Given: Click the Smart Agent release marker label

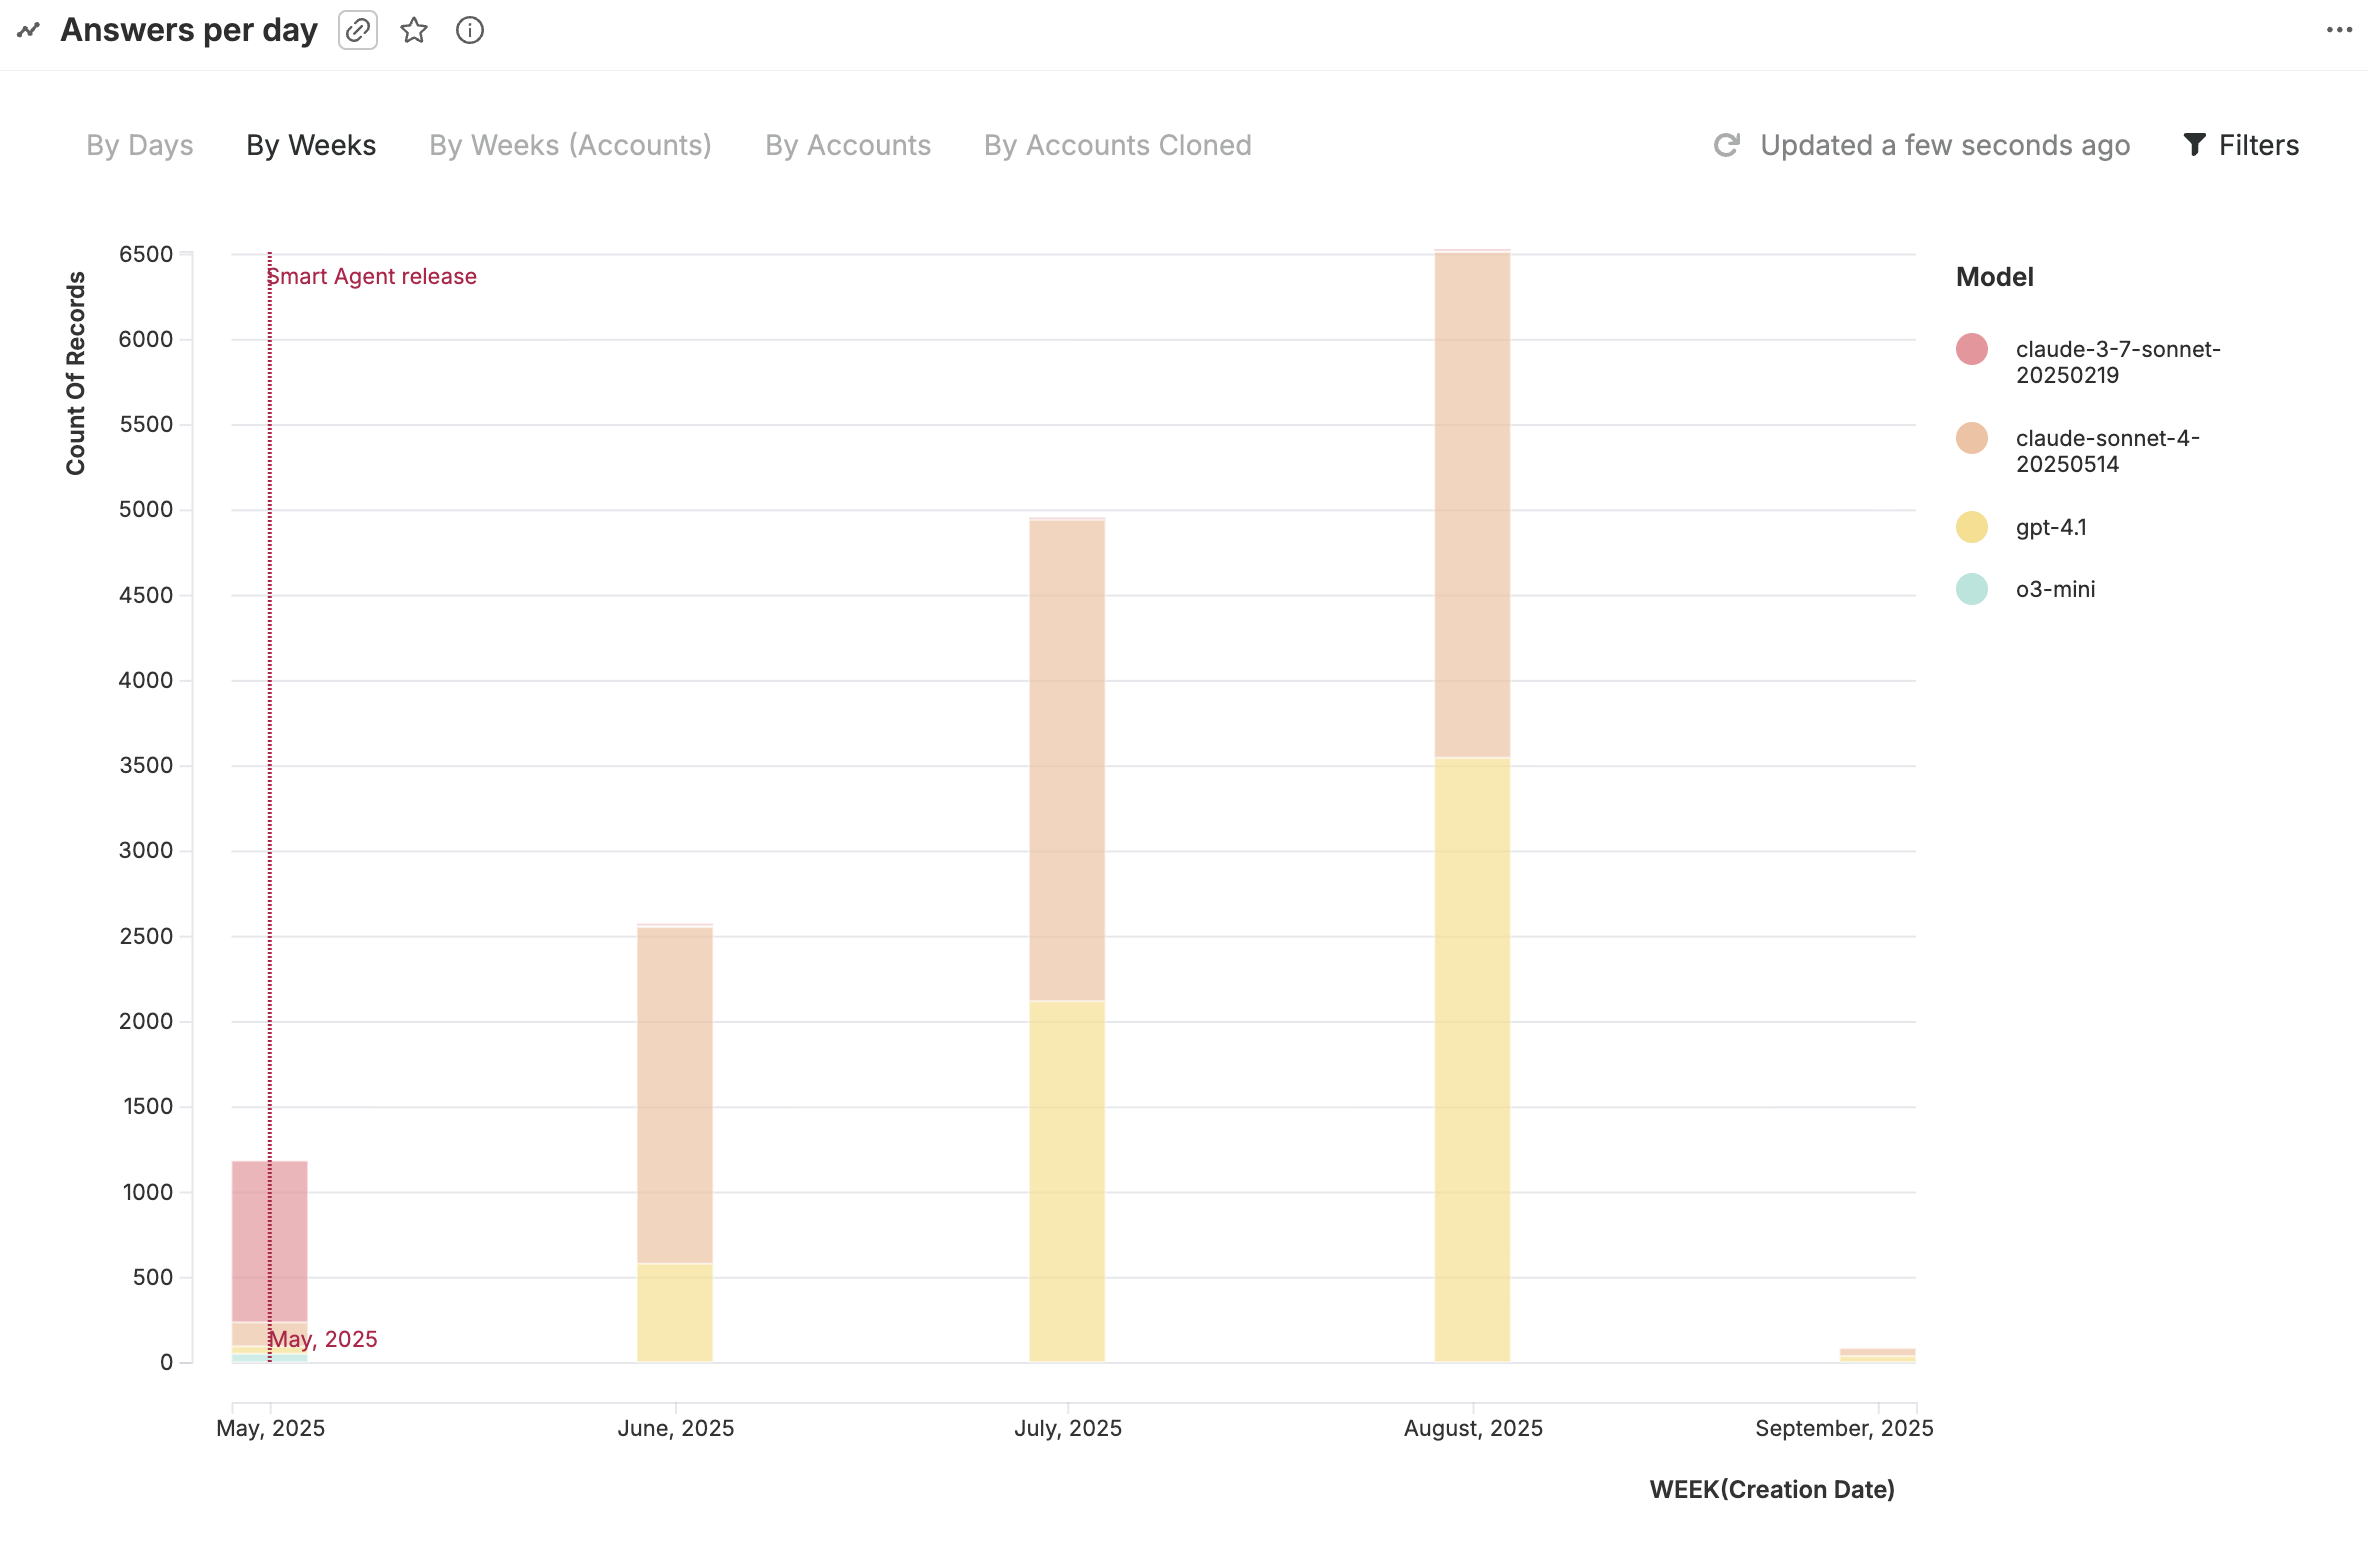Looking at the screenshot, I should pos(373,277).
